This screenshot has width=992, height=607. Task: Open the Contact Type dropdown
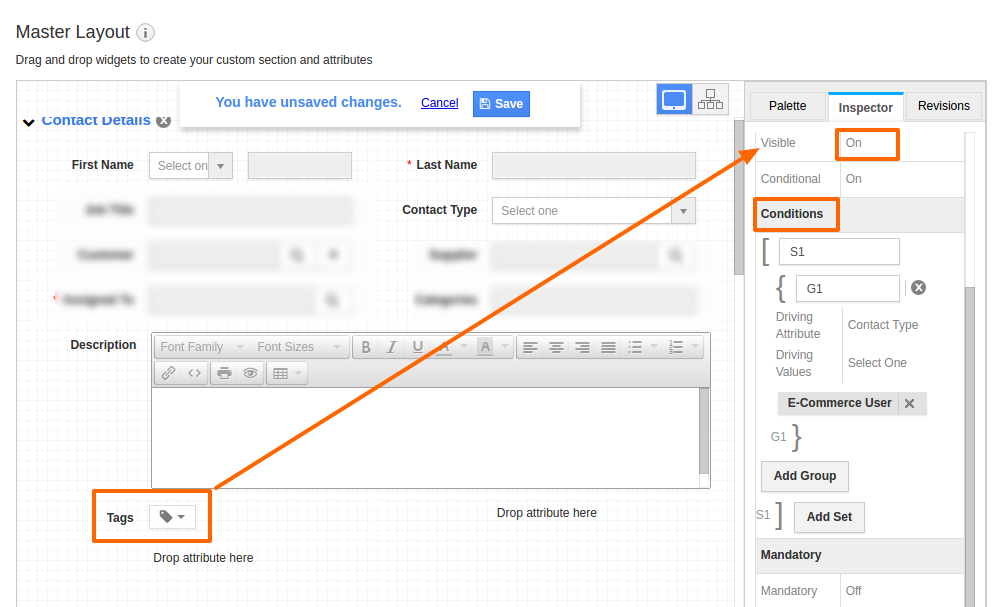(x=594, y=211)
